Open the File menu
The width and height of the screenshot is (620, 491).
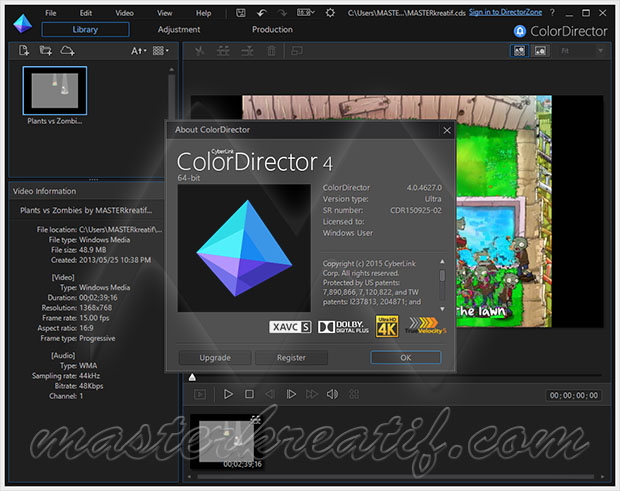click(x=51, y=13)
